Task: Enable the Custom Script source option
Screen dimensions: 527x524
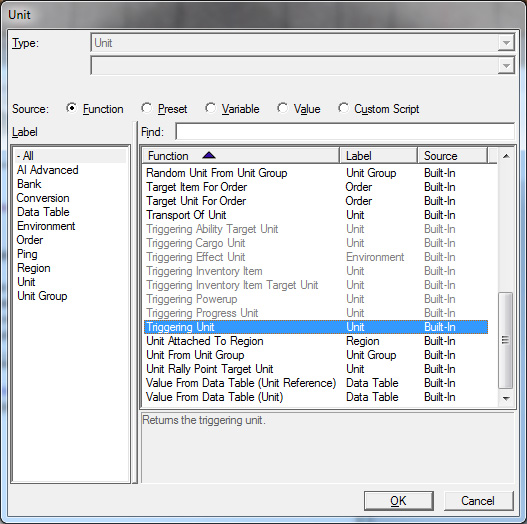Action: tap(343, 108)
